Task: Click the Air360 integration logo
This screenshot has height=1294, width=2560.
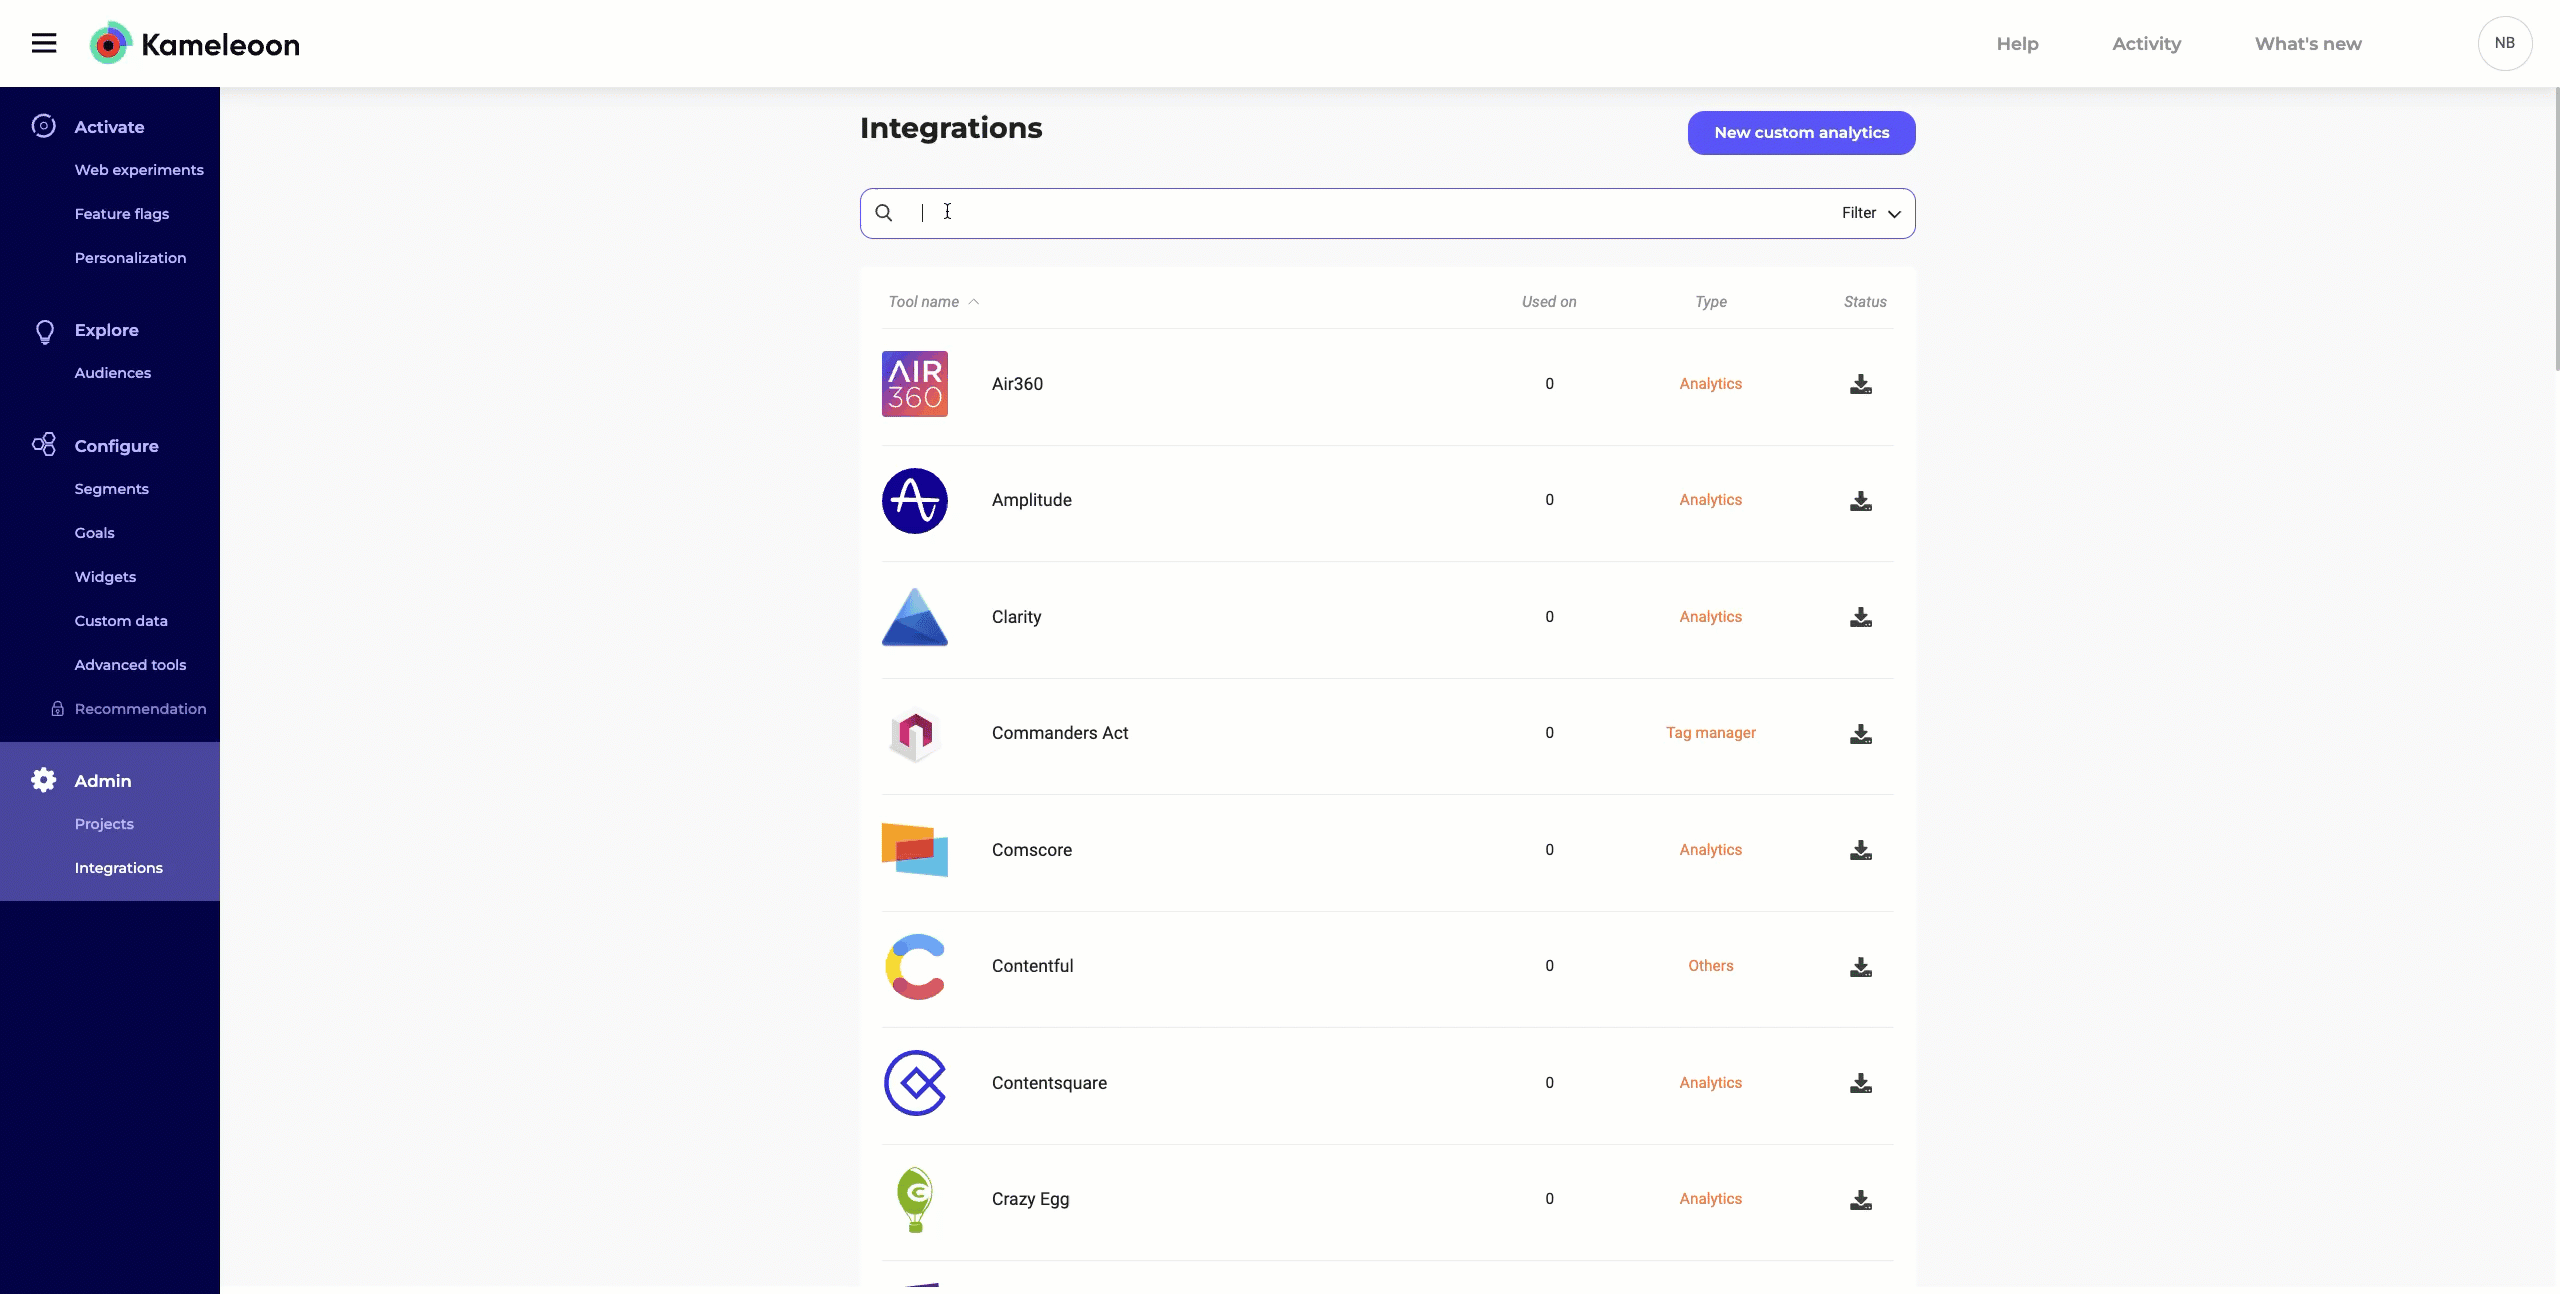Action: coord(913,383)
